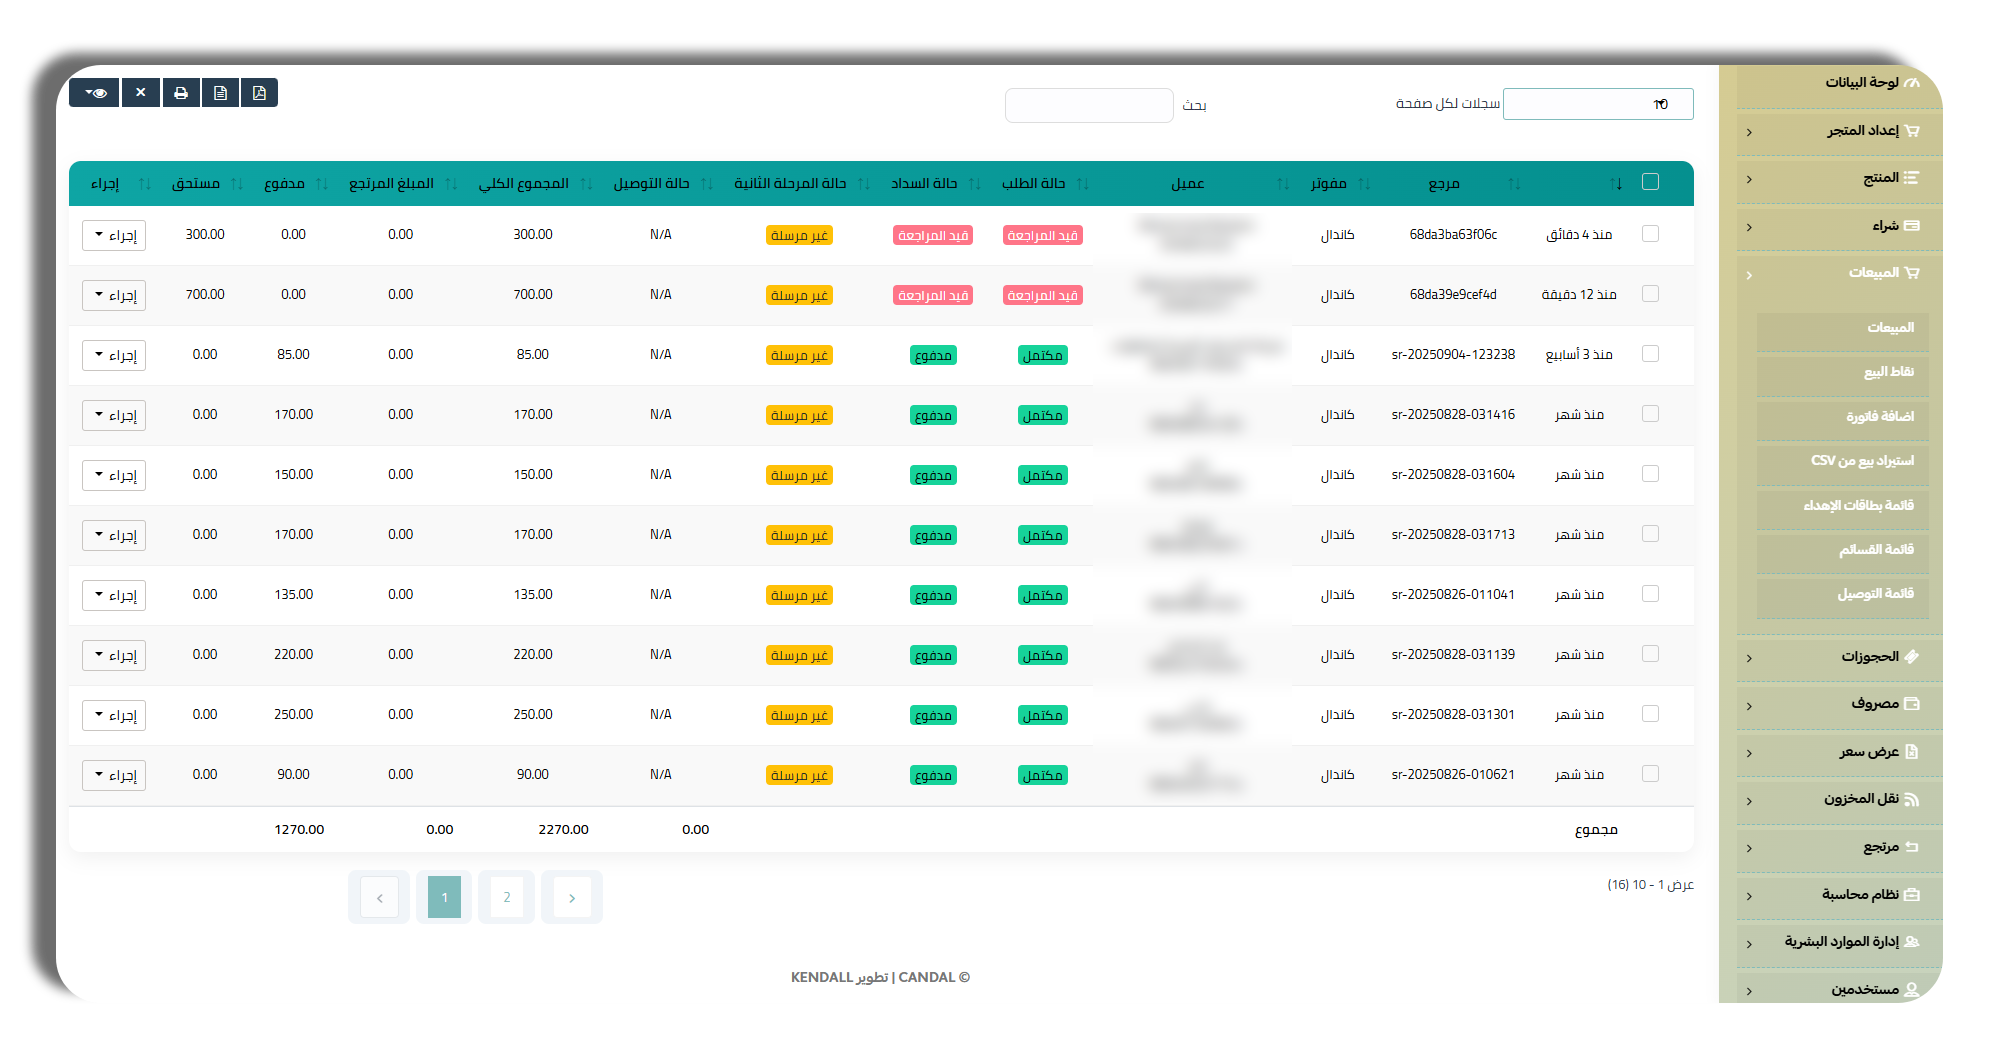Viewport: 1998px width, 1049px height.
Task: Sort by حالة السداد column arrows
Action: 974,184
